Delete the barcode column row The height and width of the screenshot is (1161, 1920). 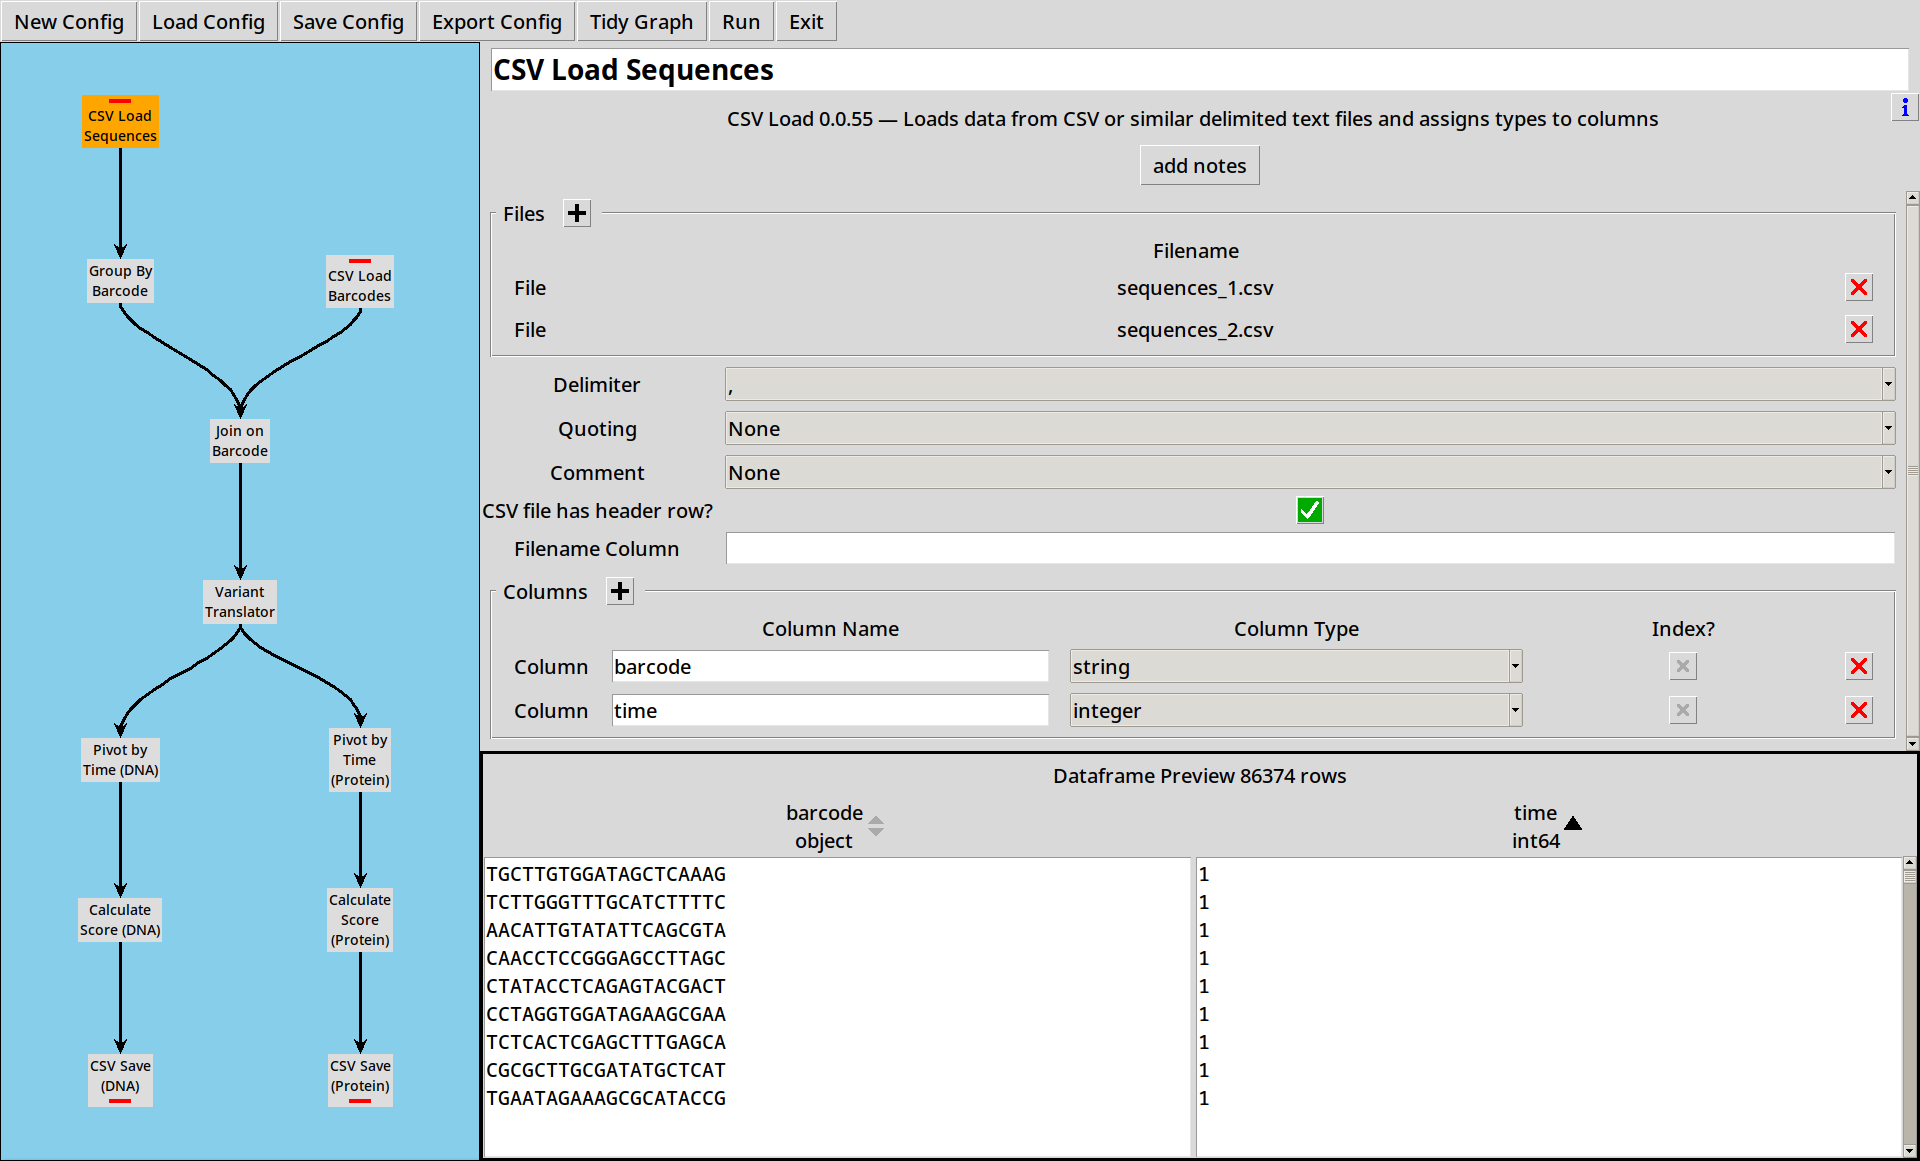1859,667
